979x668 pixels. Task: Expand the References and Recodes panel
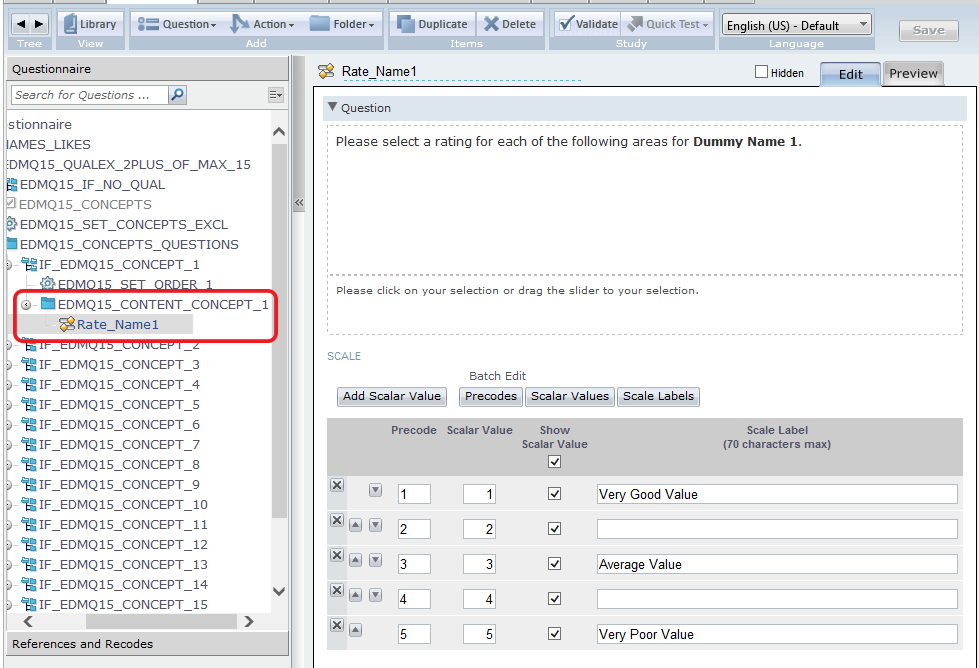pyautogui.click(x=147, y=644)
